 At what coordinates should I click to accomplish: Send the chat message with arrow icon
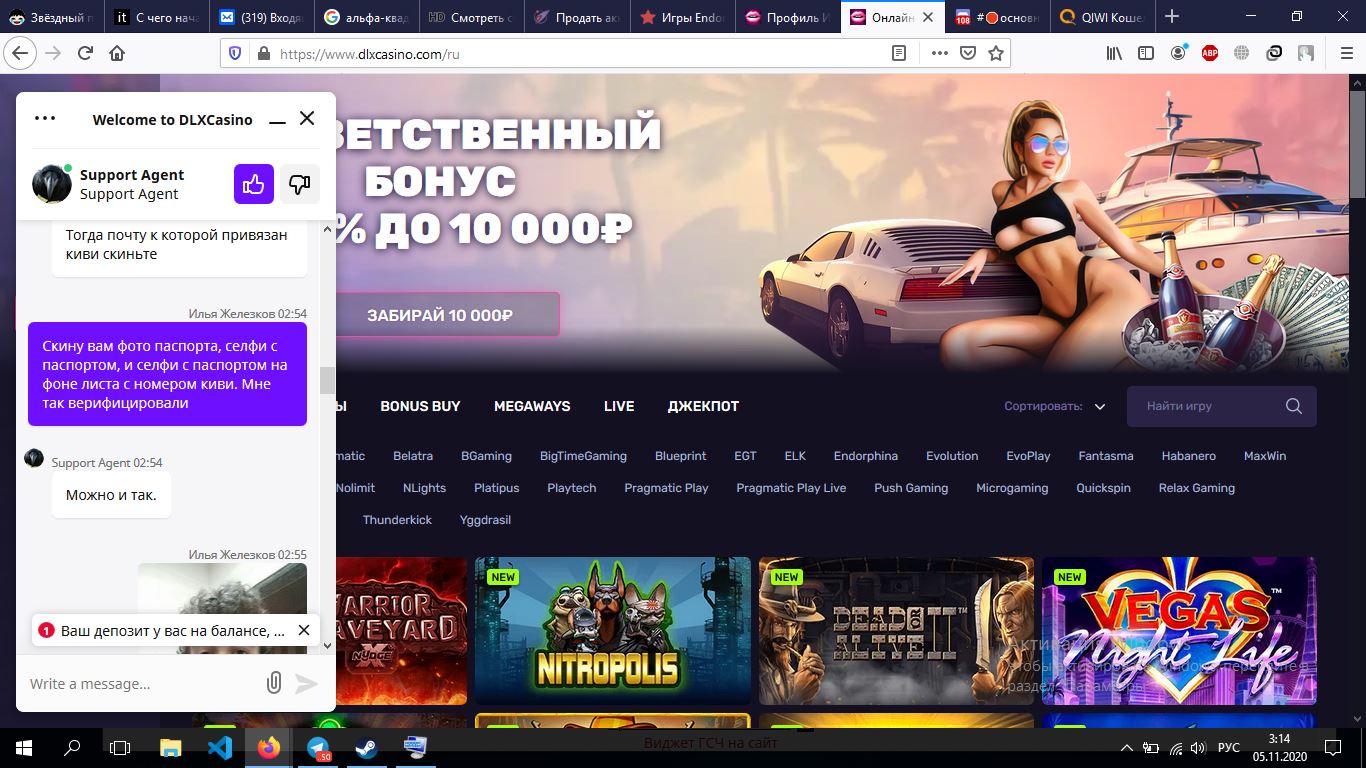(306, 683)
